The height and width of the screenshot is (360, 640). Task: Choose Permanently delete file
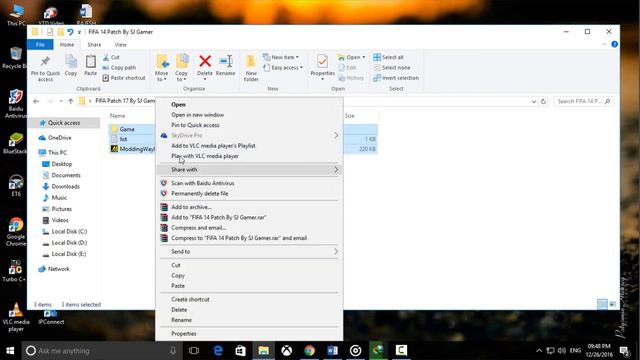click(200, 193)
